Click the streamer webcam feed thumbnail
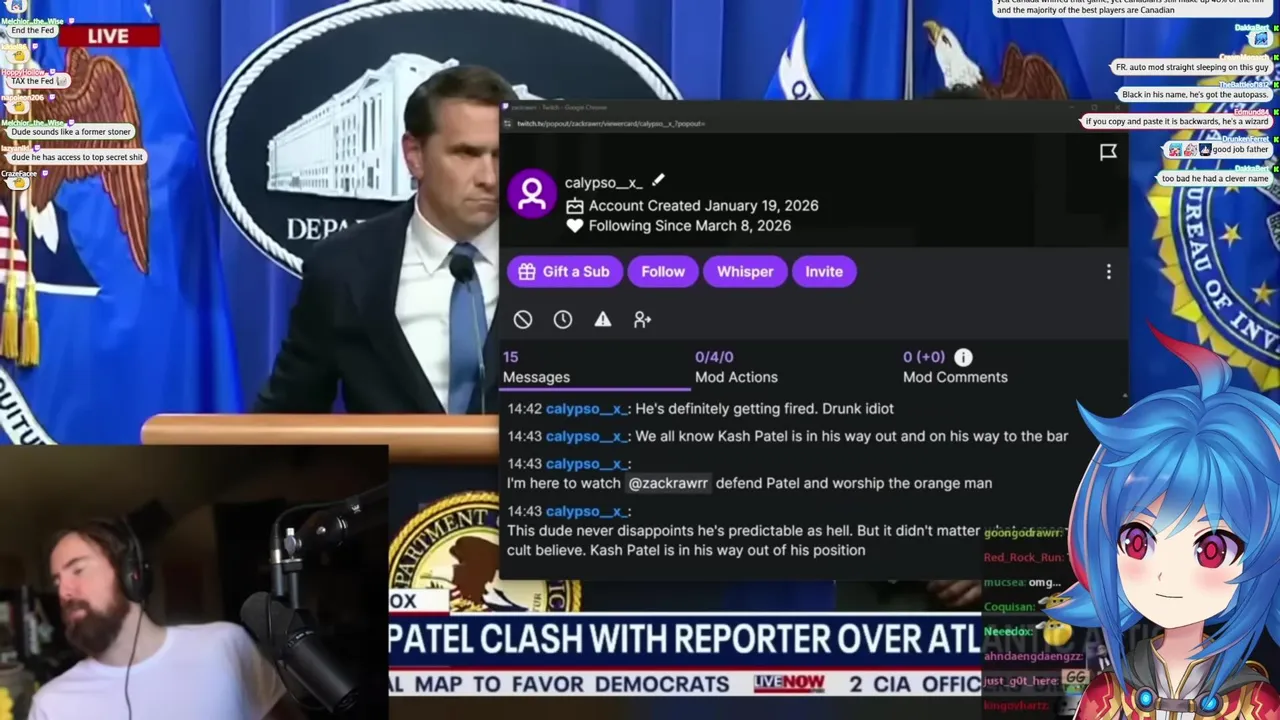The width and height of the screenshot is (1280, 720). coord(194,583)
